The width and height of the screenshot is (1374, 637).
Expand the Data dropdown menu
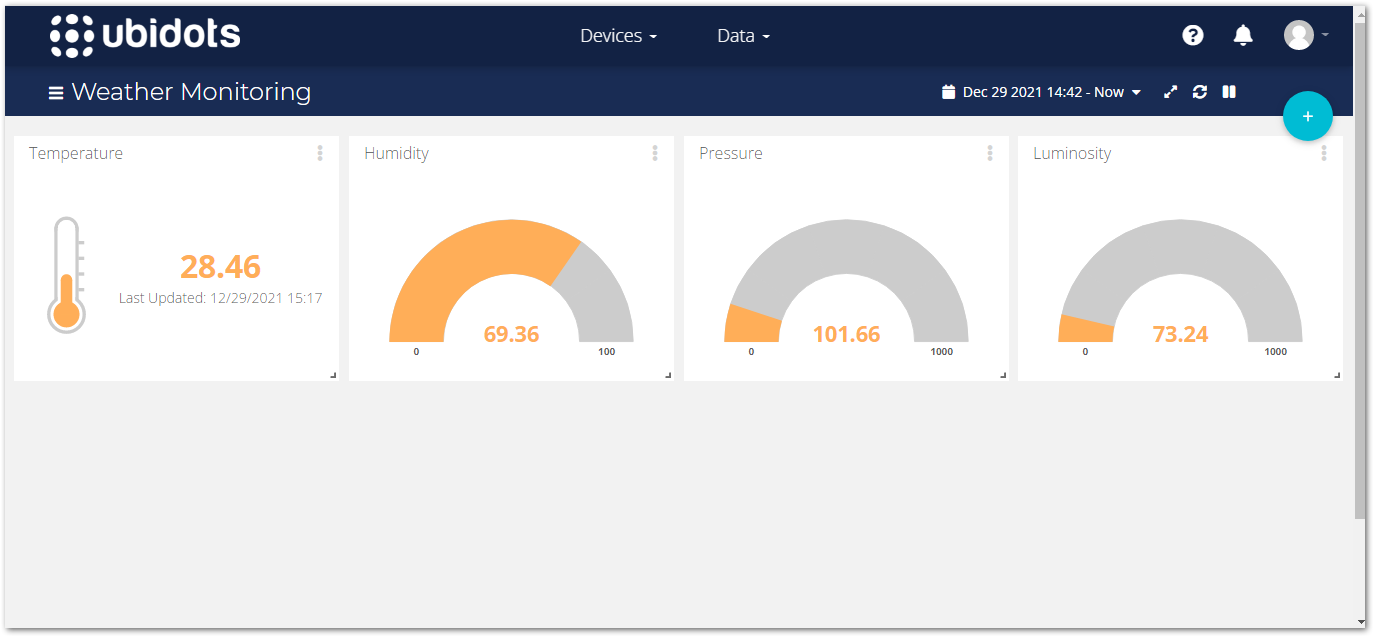[x=743, y=36]
